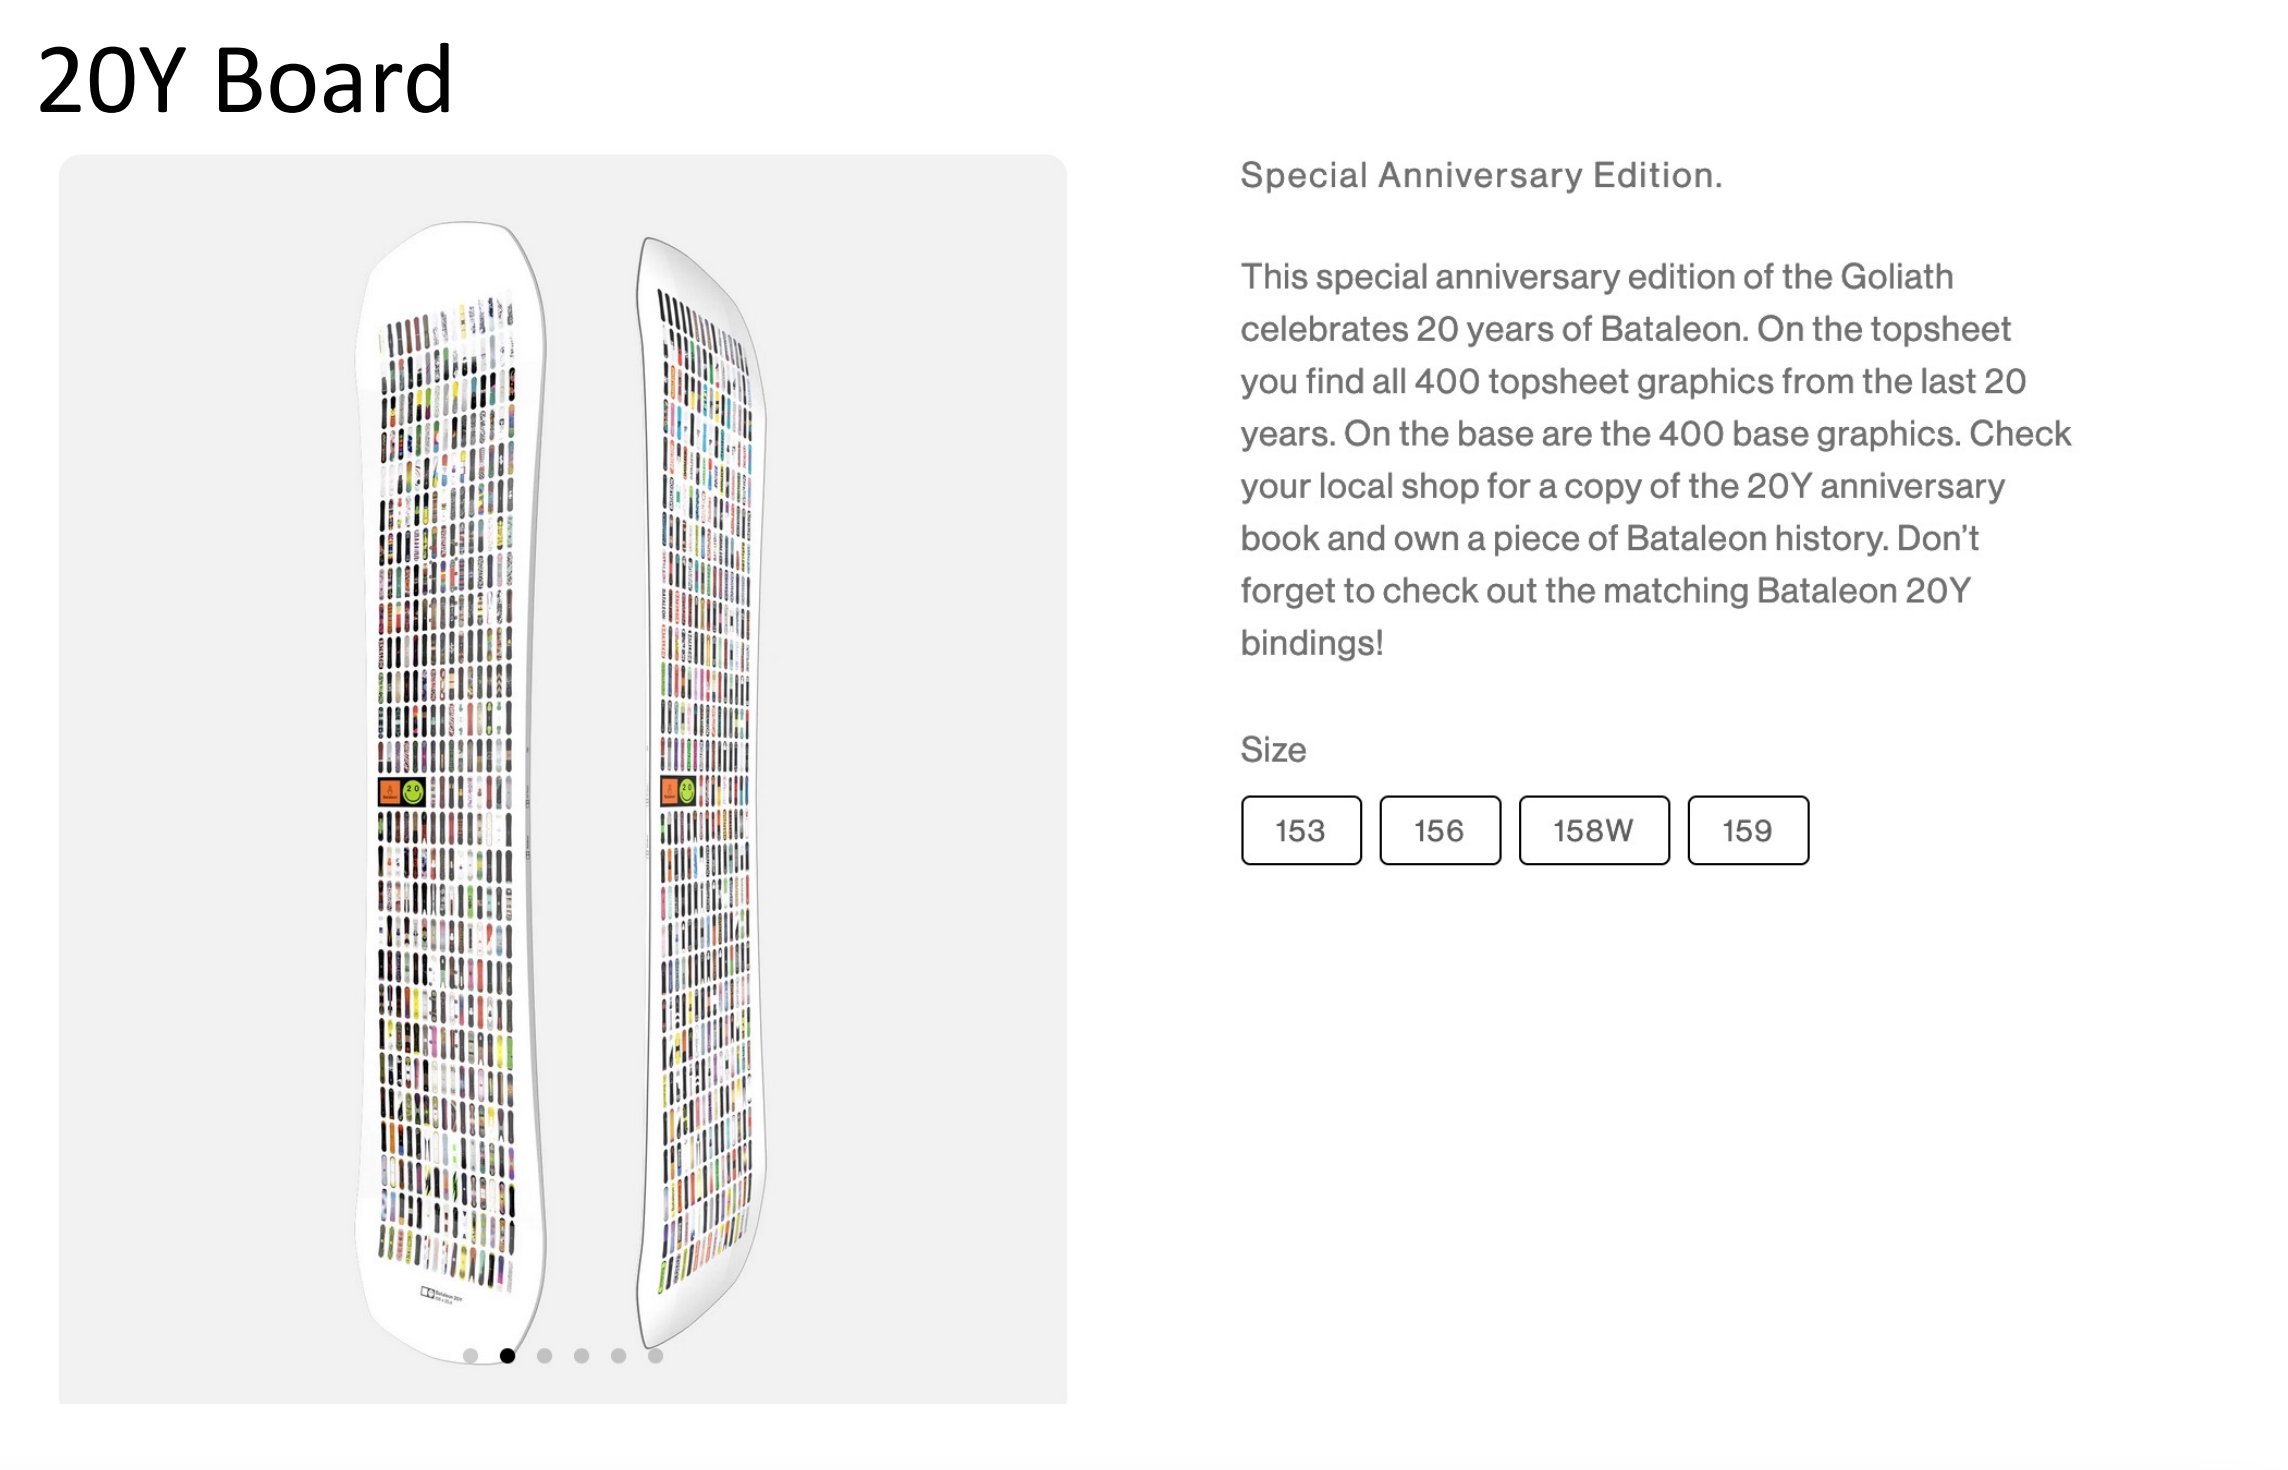This screenshot has height=1470, width=2288.
Task: Jump to the fourth carousel dot
Action: click(x=582, y=1356)
